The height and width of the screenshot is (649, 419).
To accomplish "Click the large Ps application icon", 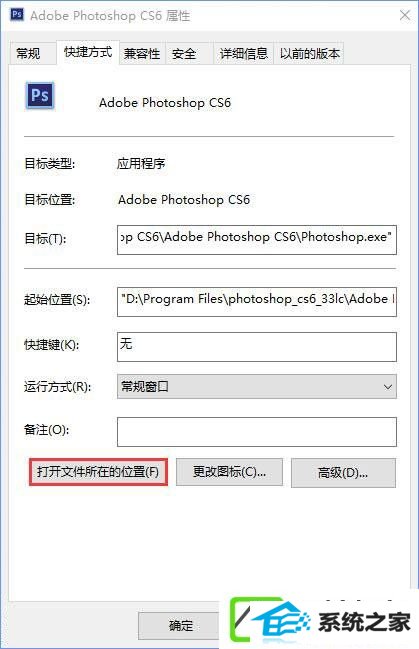I will [x=40, y=96].
